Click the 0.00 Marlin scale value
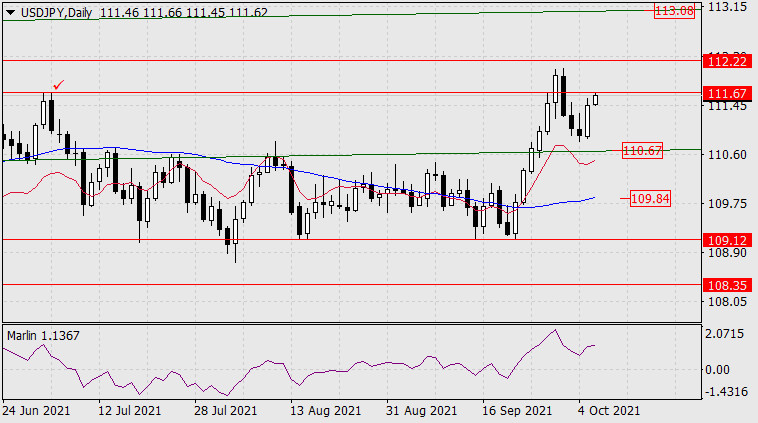 (x=717, y=370)
